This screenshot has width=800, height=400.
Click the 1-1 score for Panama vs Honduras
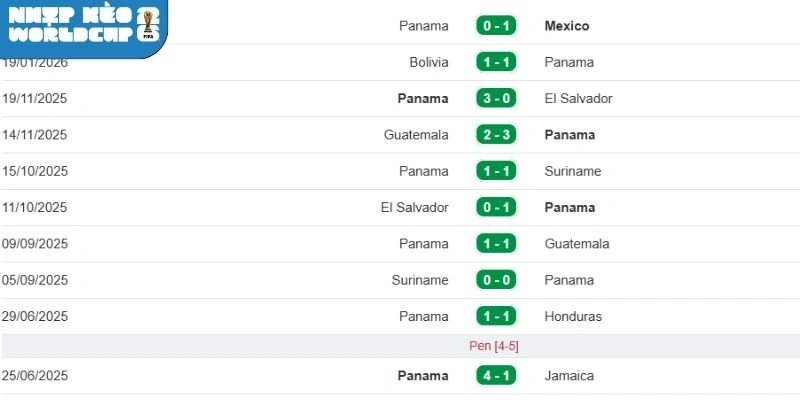point(496,316)
